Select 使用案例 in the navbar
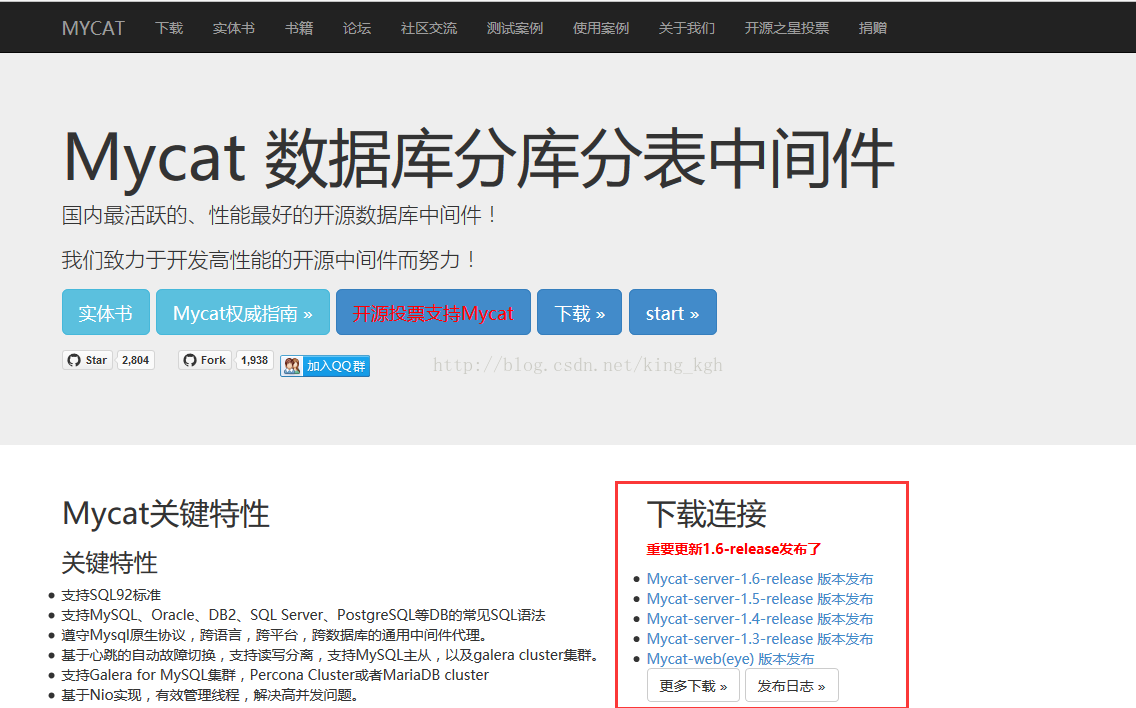This screenshot has width=1136, height=708. point(601,28)
